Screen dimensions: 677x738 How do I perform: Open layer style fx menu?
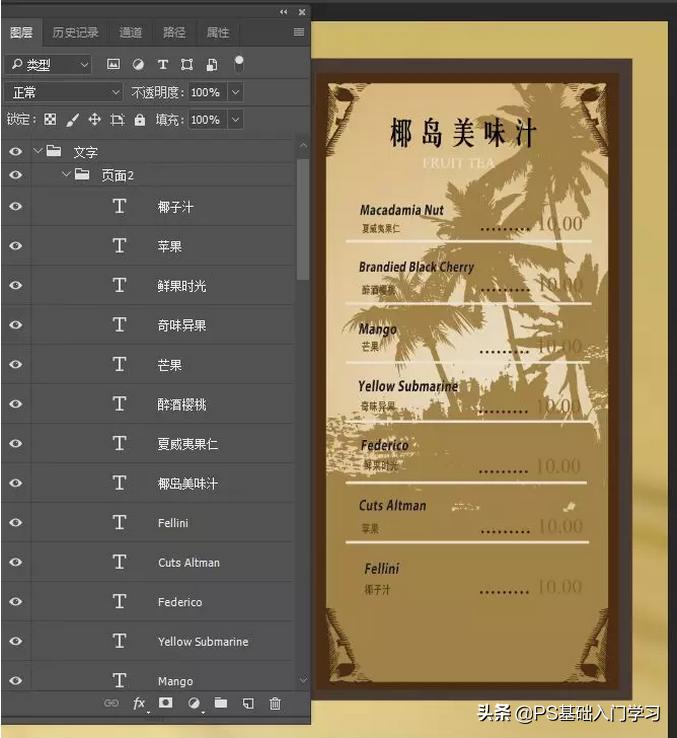(x=139, y=704)
